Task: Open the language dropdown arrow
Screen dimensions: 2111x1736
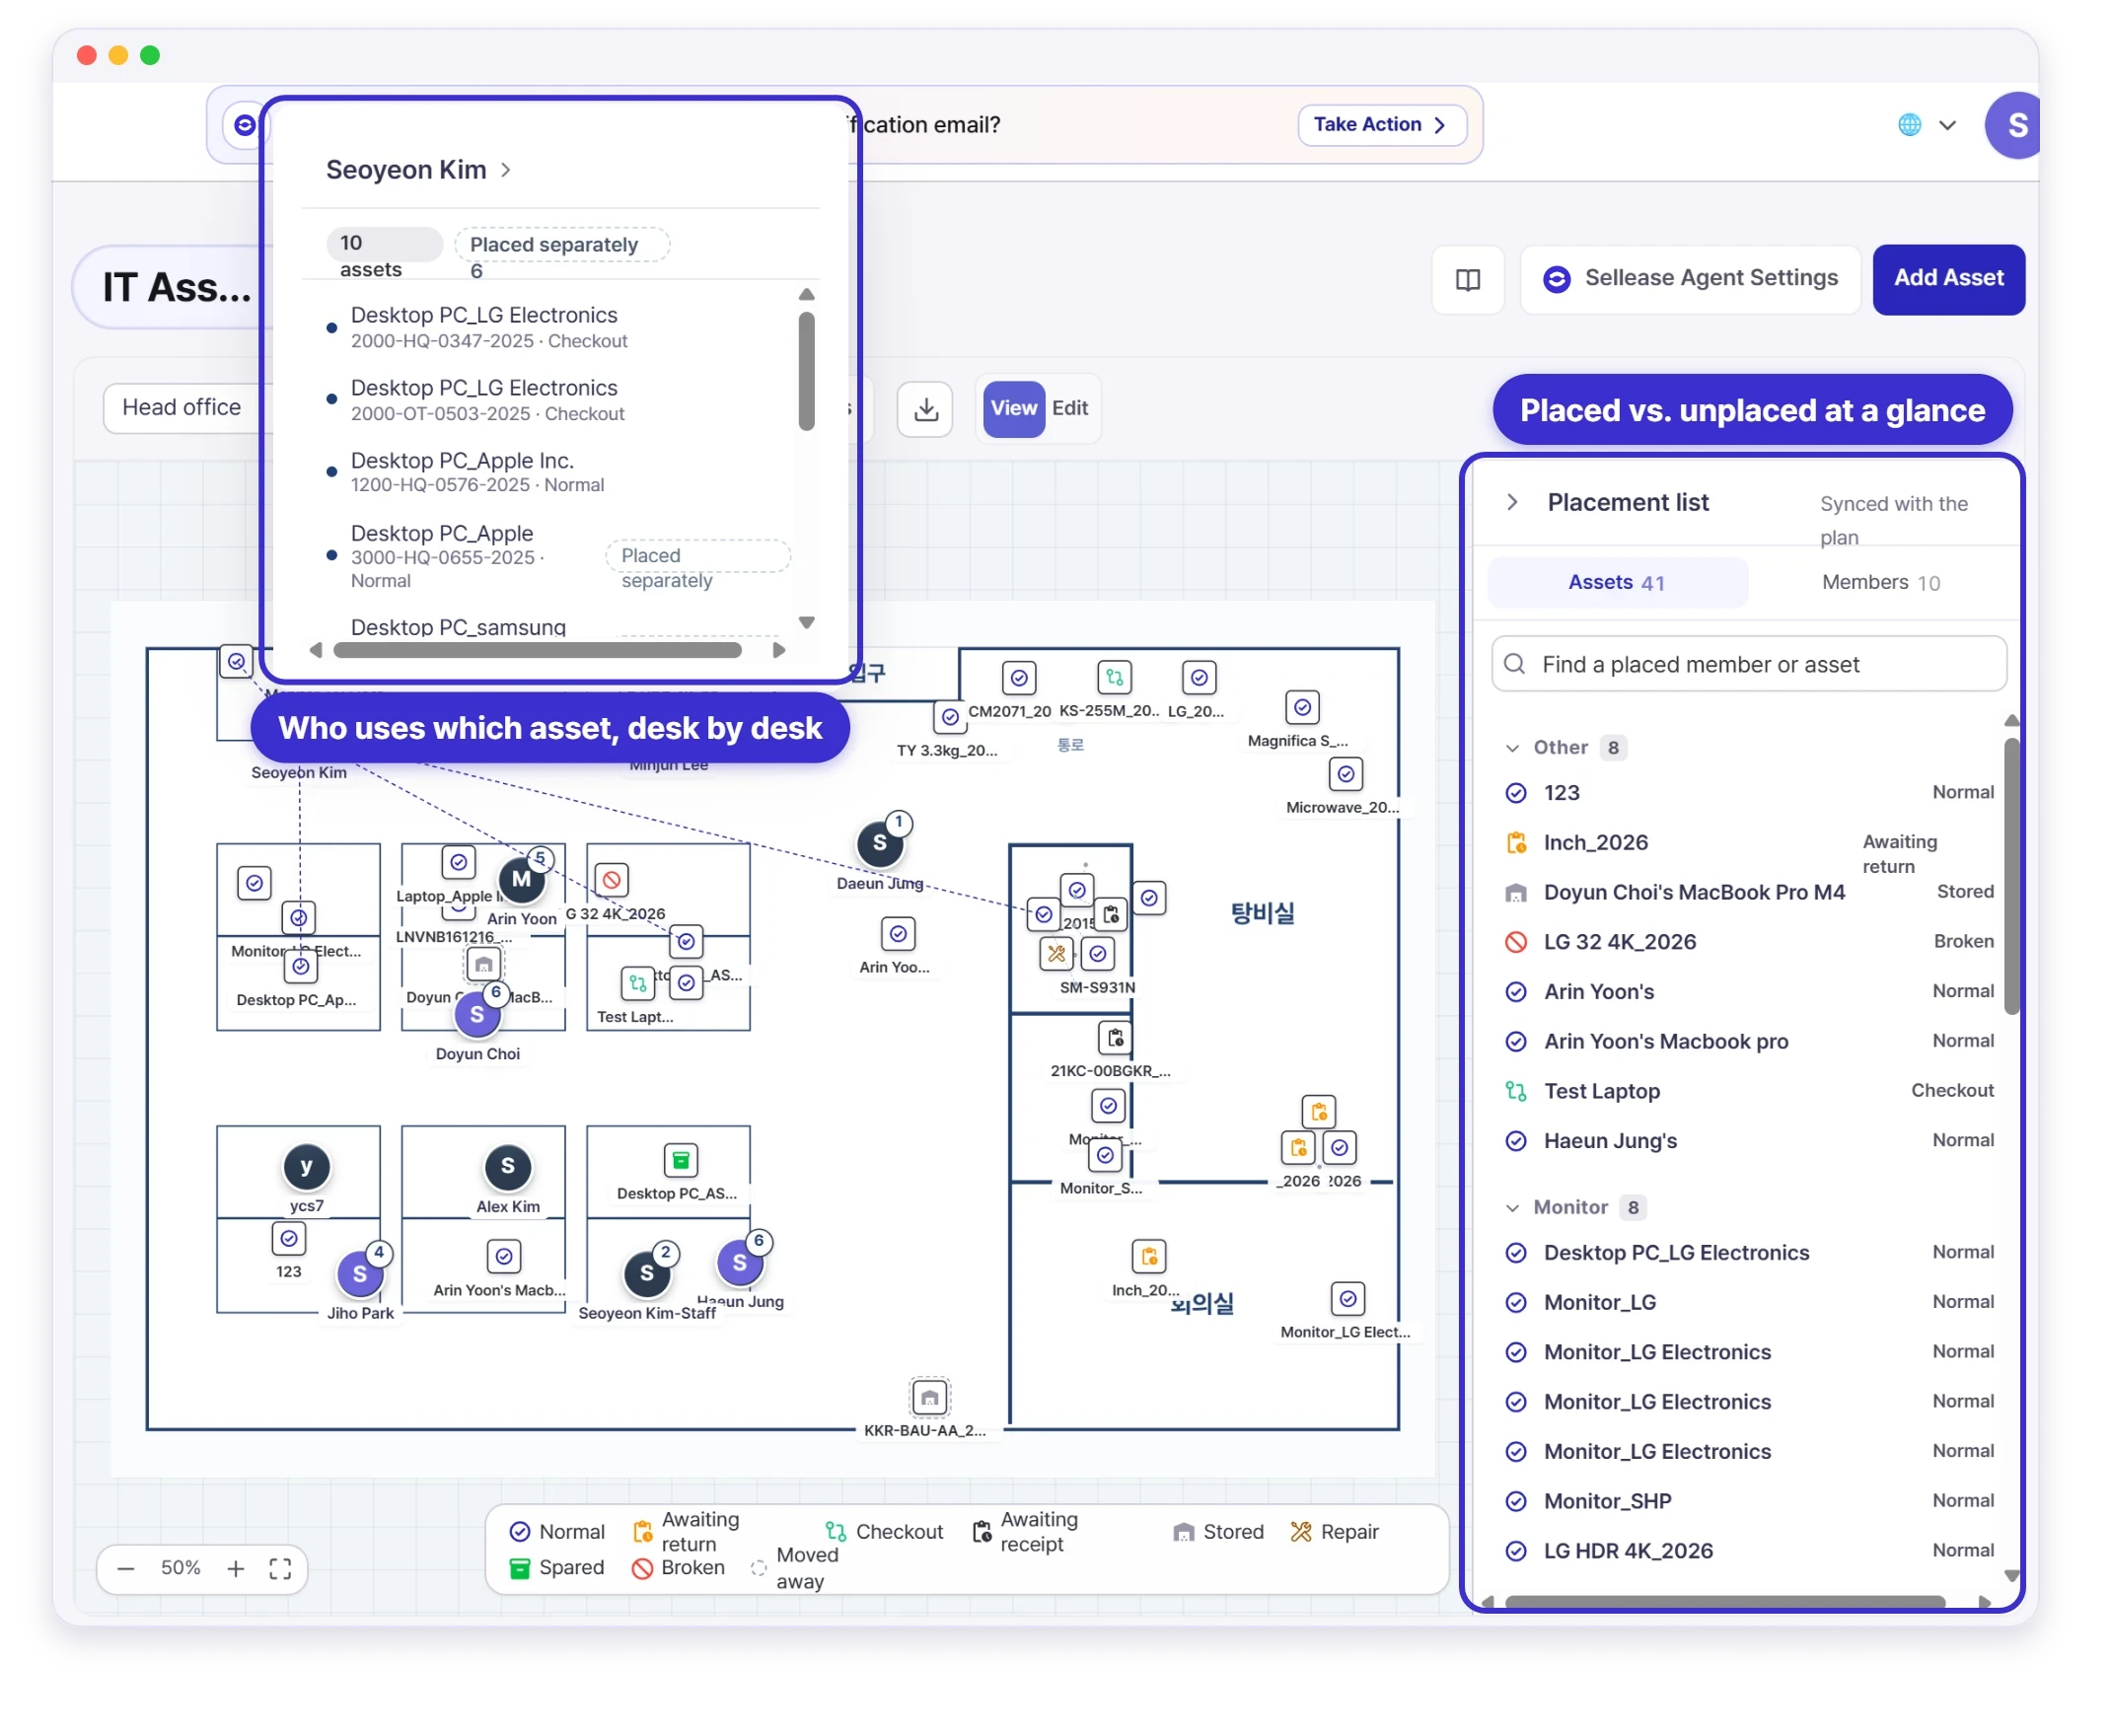Action: pos(1946,125)
